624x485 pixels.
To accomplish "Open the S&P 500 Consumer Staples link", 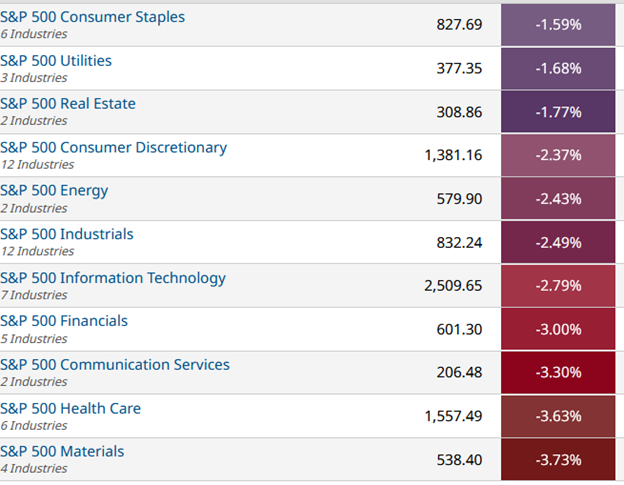I will tap(92, 17).
